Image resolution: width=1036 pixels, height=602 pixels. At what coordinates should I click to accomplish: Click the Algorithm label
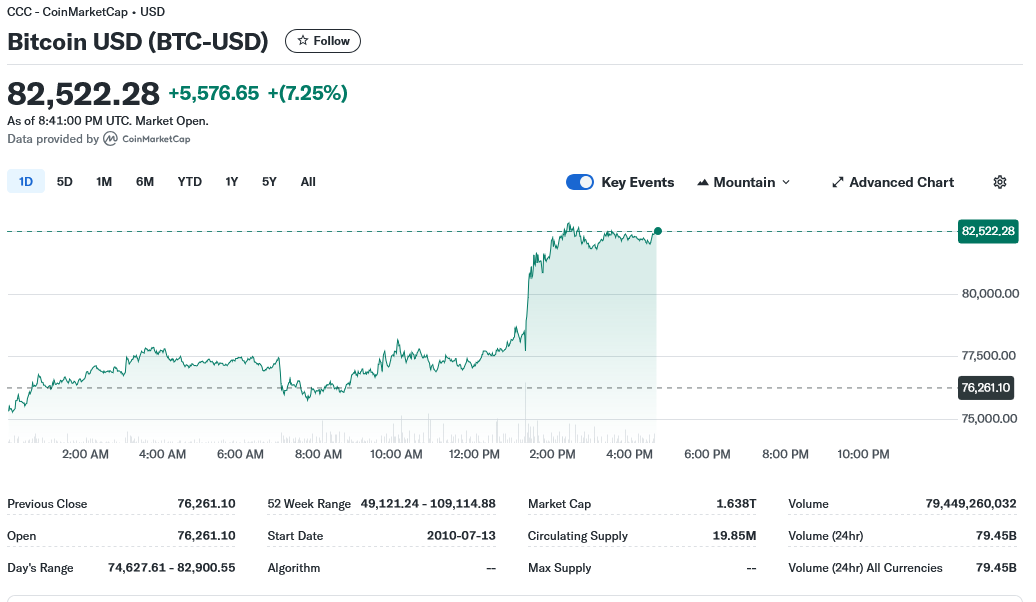[x=294, y=568]
